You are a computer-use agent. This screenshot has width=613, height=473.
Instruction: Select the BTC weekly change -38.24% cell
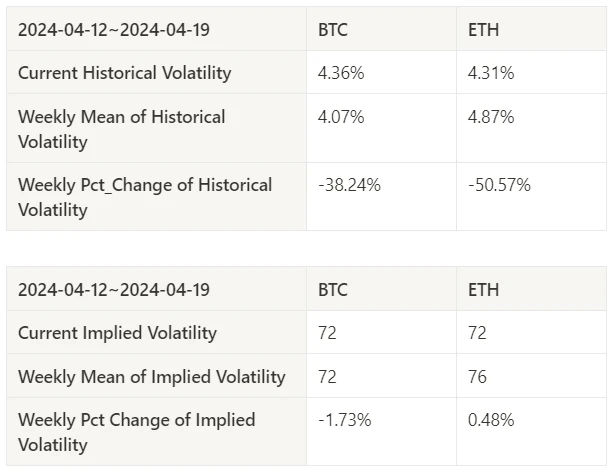tap(349, 185)
